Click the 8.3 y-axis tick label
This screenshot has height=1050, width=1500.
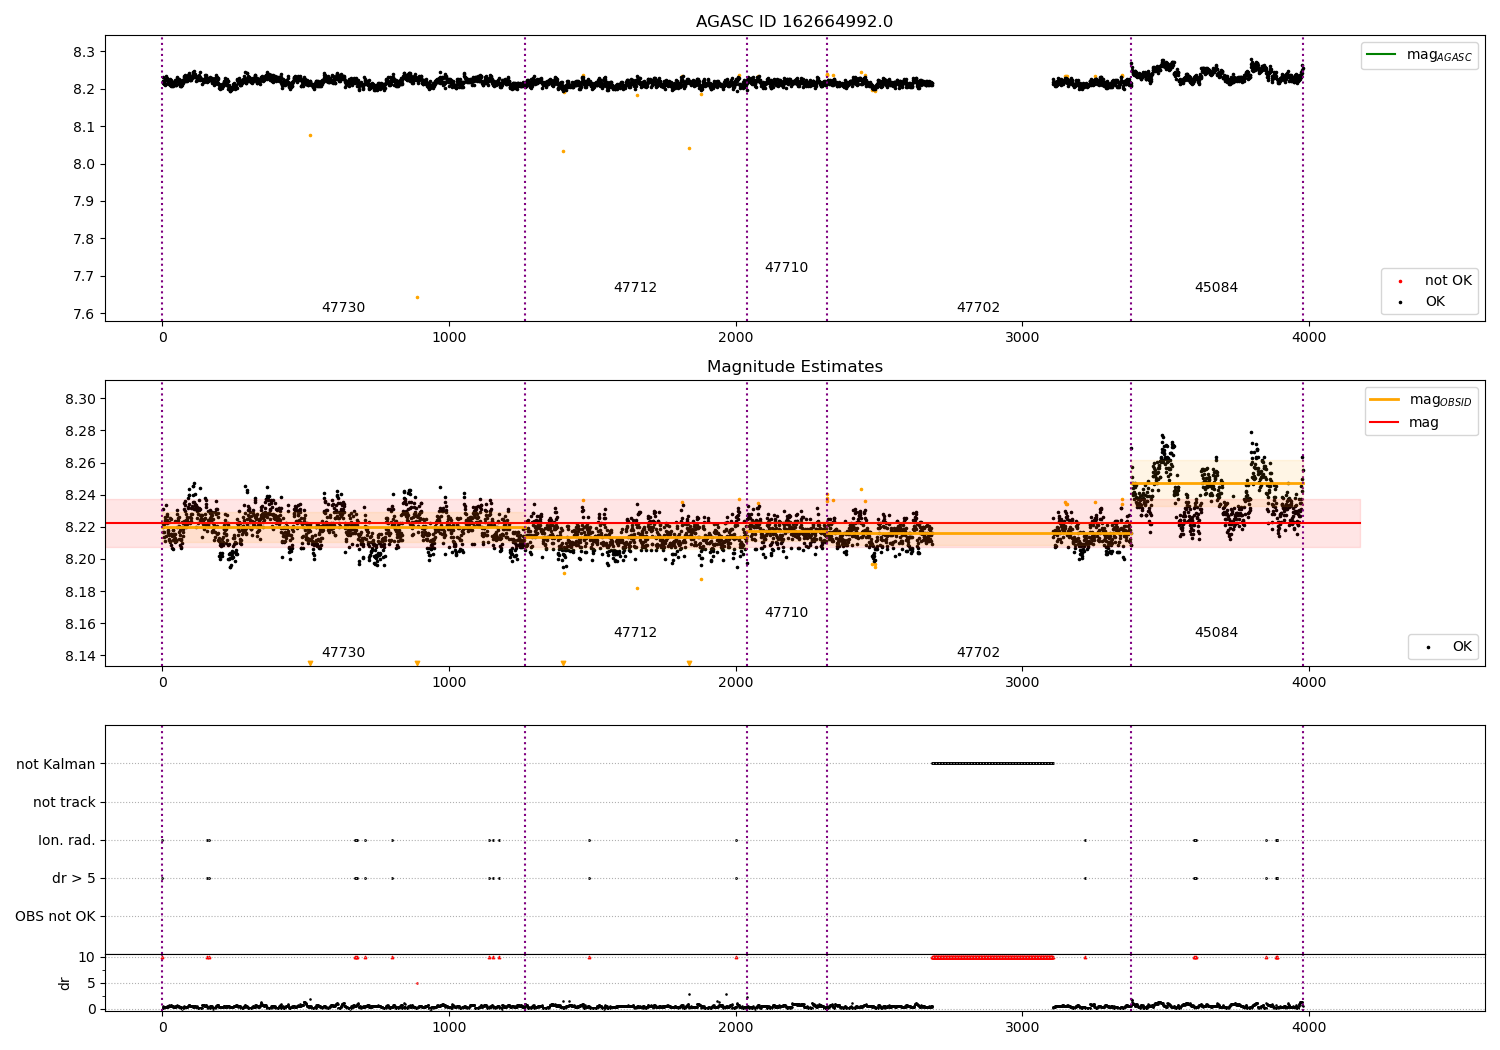coord(84,52)
